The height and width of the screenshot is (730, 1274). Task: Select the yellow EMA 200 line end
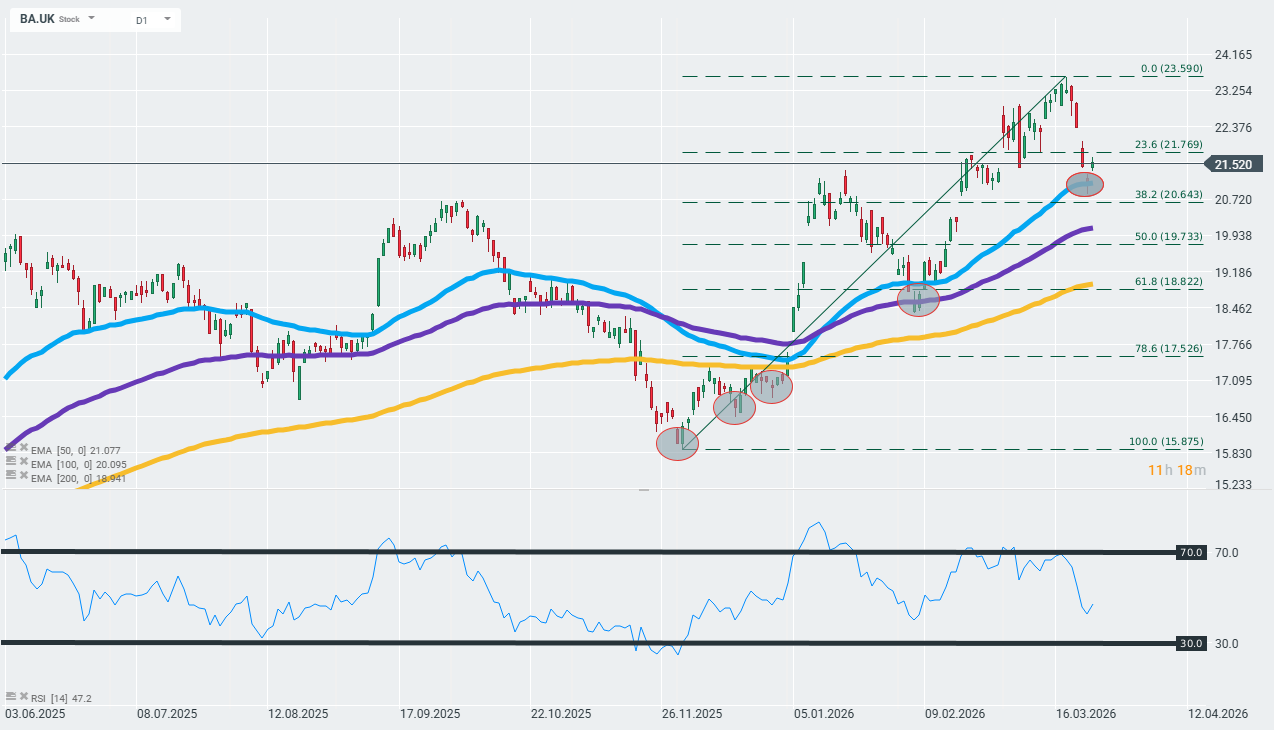1087,284
